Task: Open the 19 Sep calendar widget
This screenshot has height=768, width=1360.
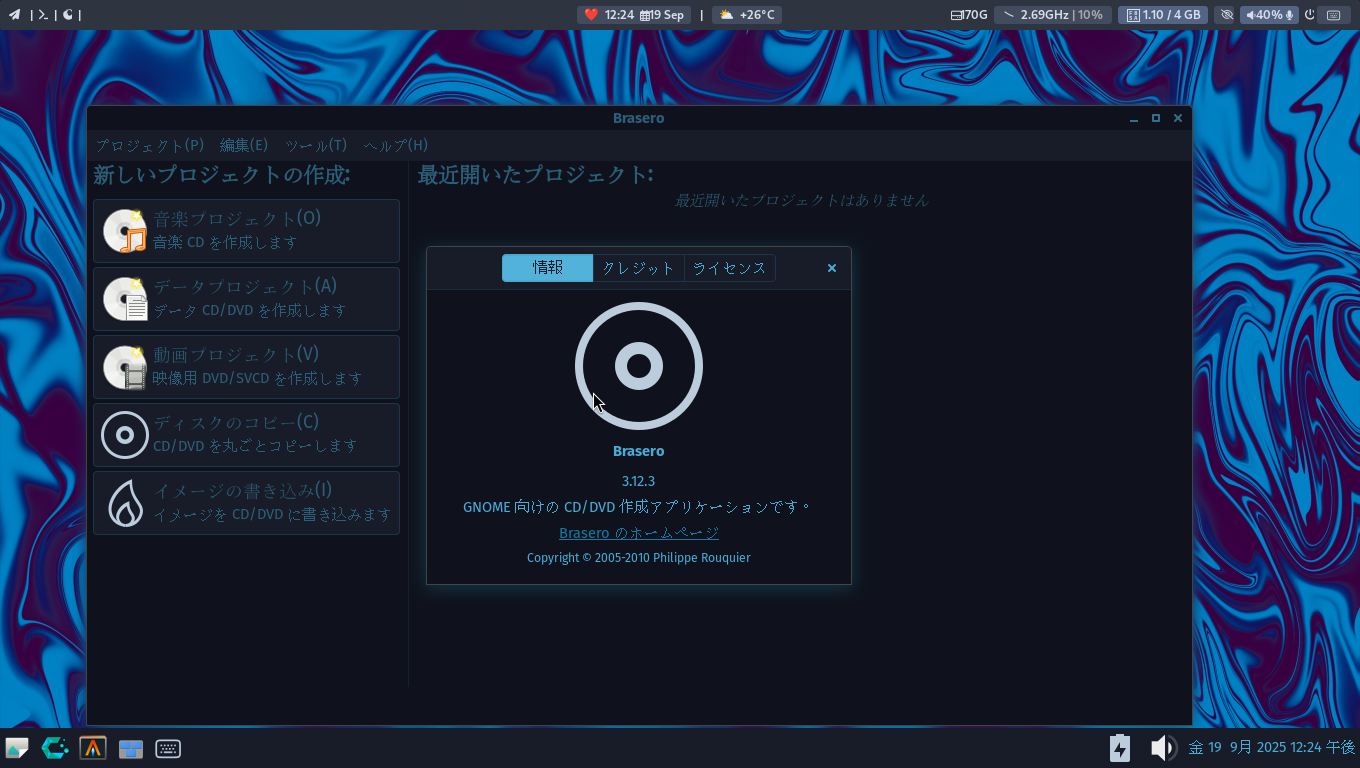Action: (x=662, y=15)
